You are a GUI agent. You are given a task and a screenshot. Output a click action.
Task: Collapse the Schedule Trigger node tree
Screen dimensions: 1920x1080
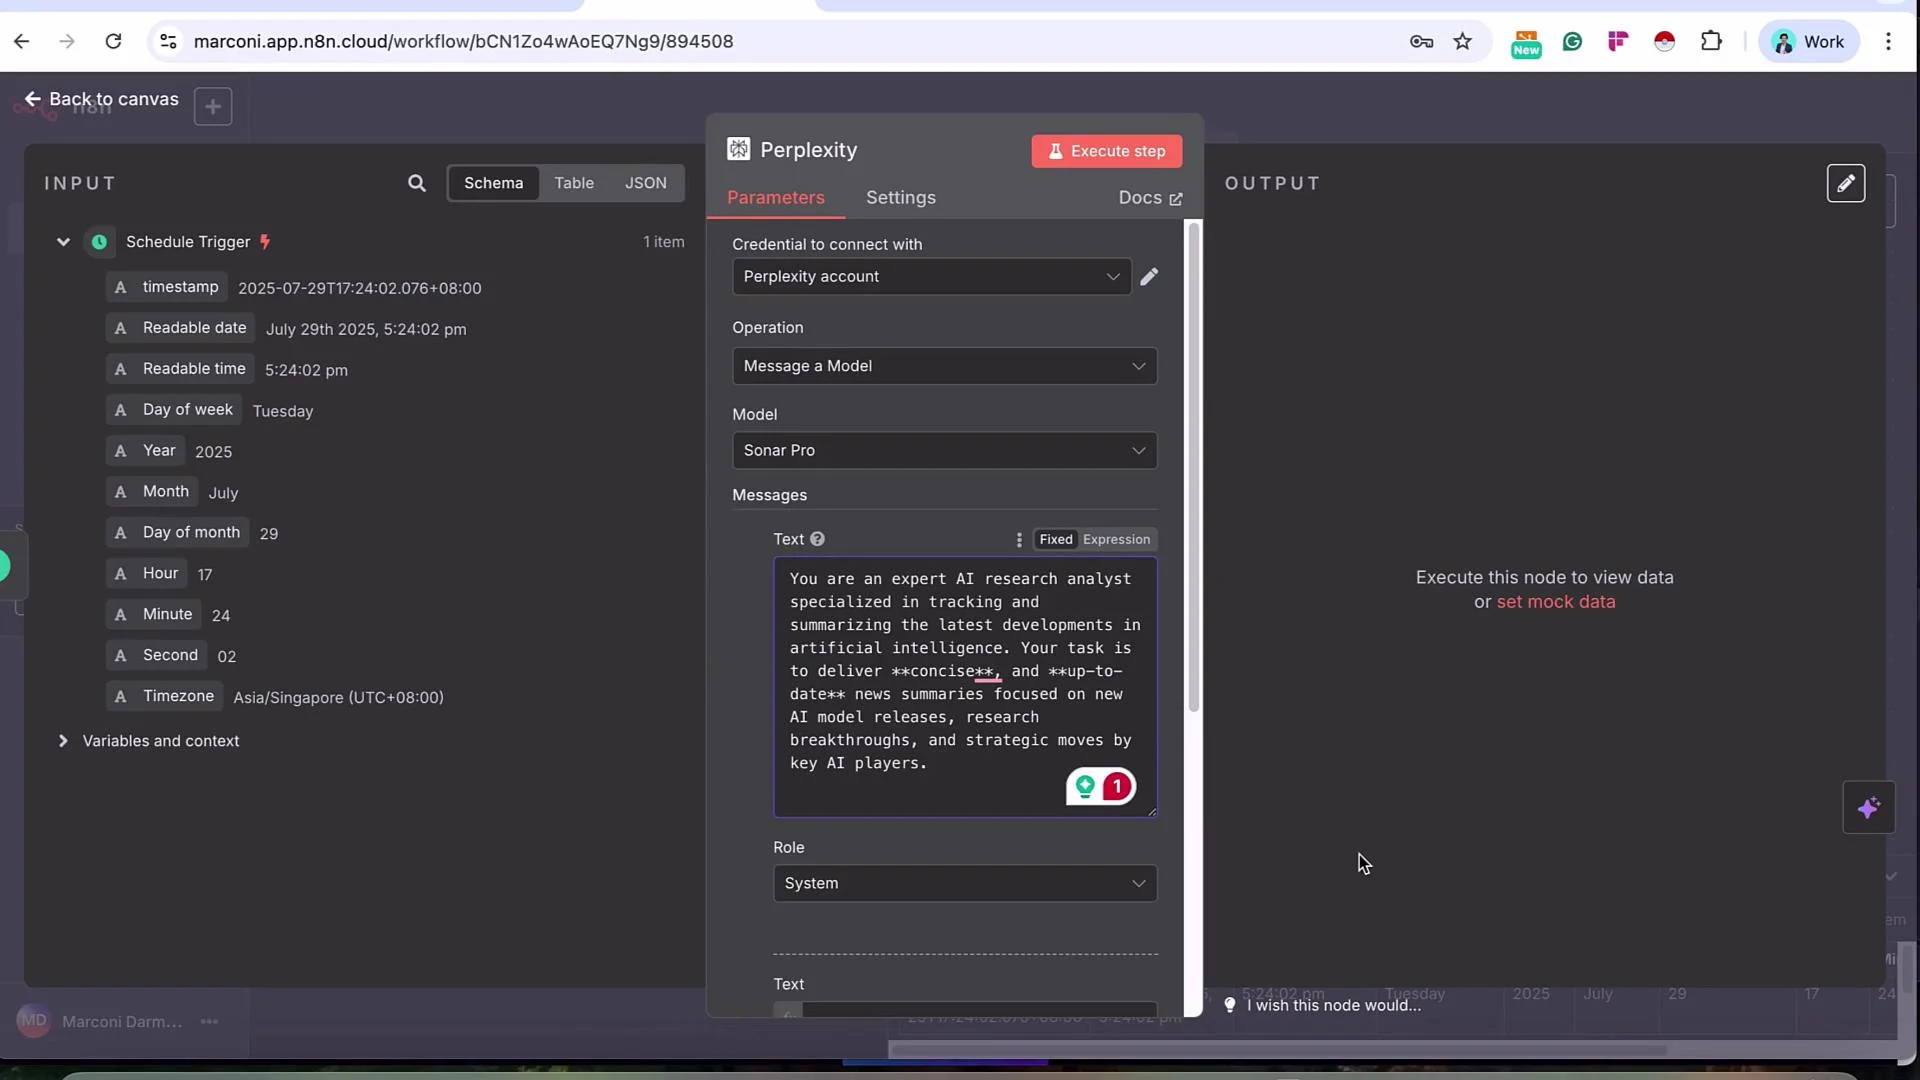pyautogui.click(x=63, y=242)
